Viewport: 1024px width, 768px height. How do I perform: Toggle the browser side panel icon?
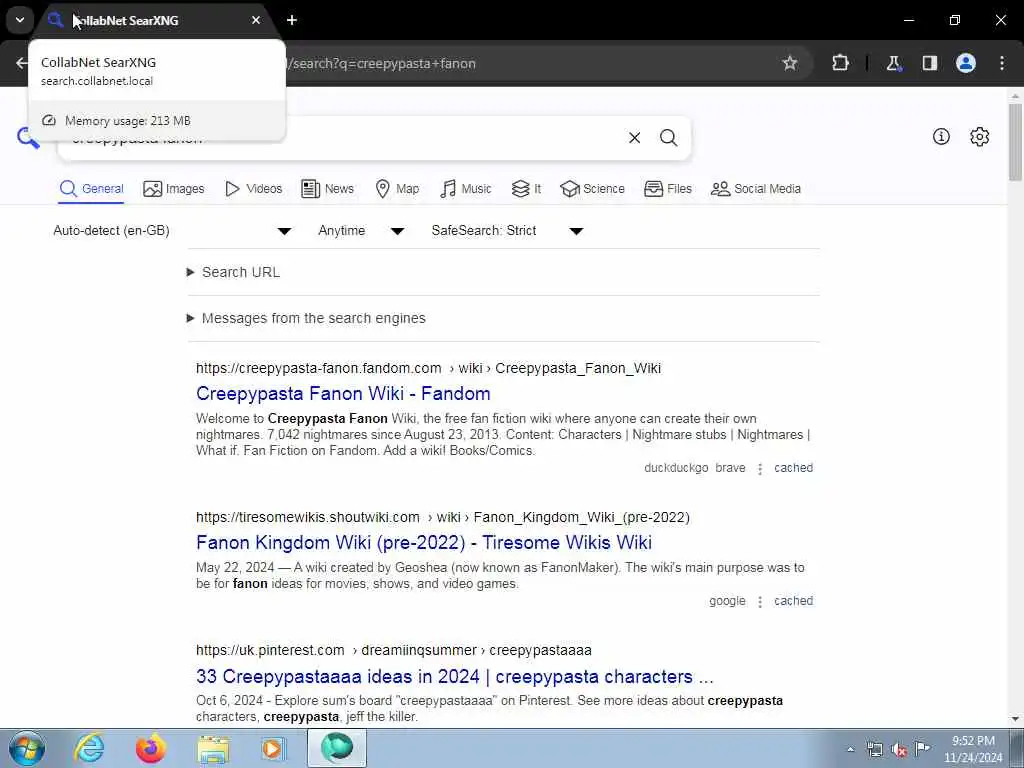click(929, 63)
